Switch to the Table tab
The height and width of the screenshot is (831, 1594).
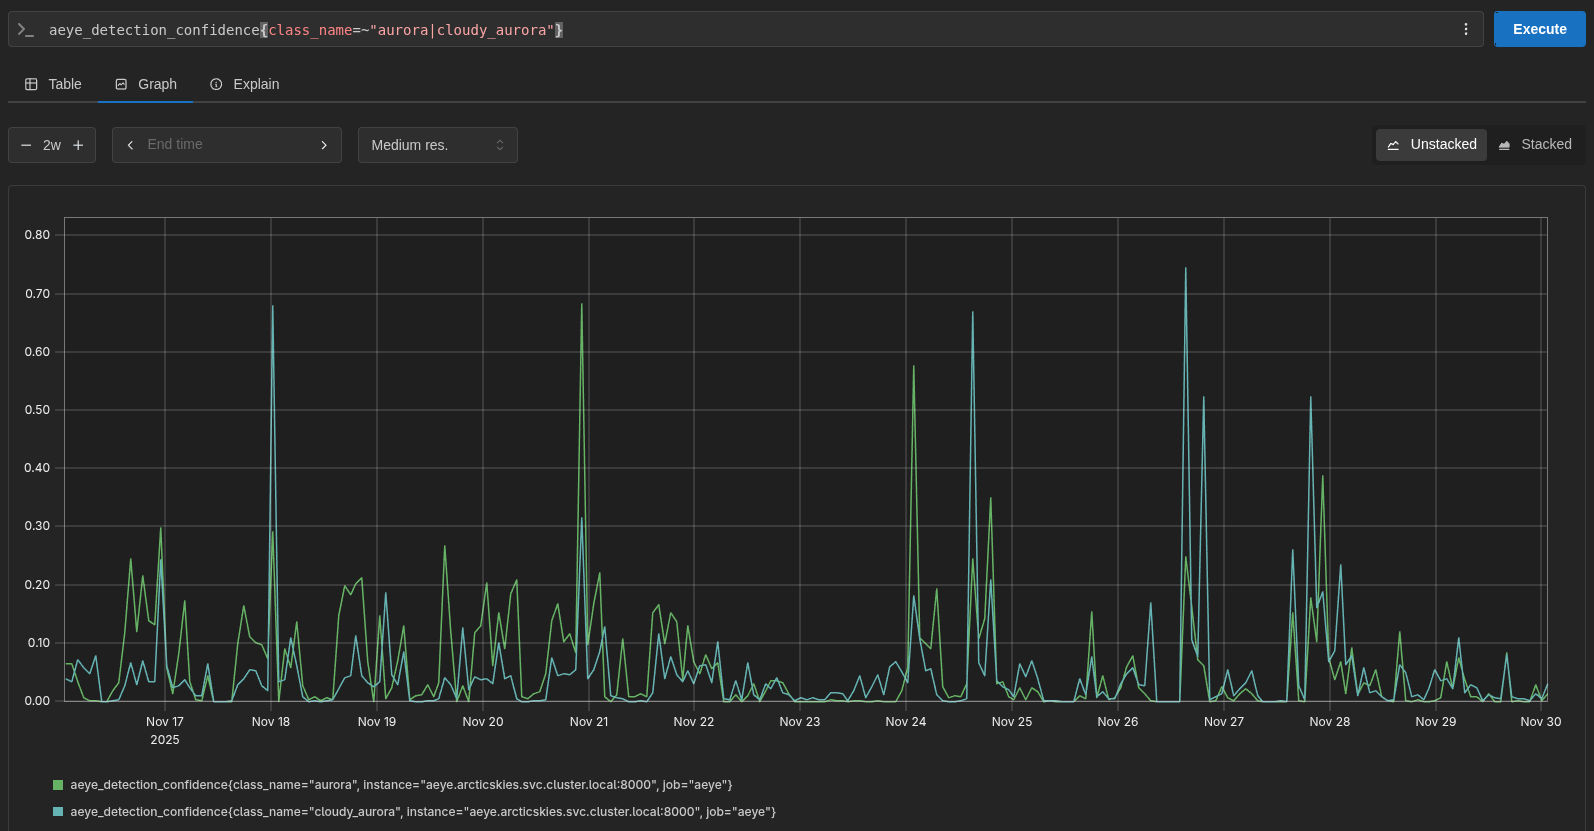click(x=53, y=84)
